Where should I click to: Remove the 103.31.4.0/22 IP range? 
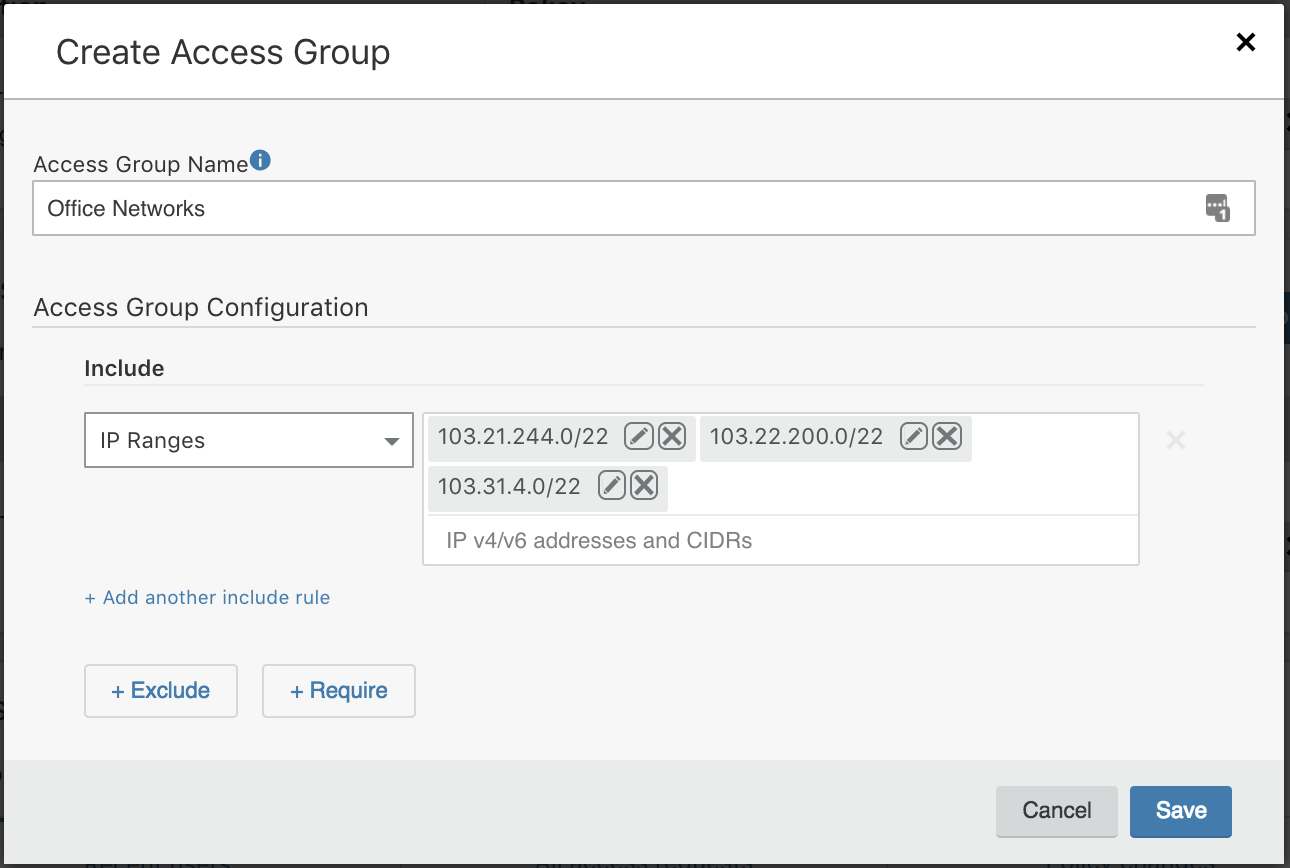pyautogui.click(x=645, y=487)
